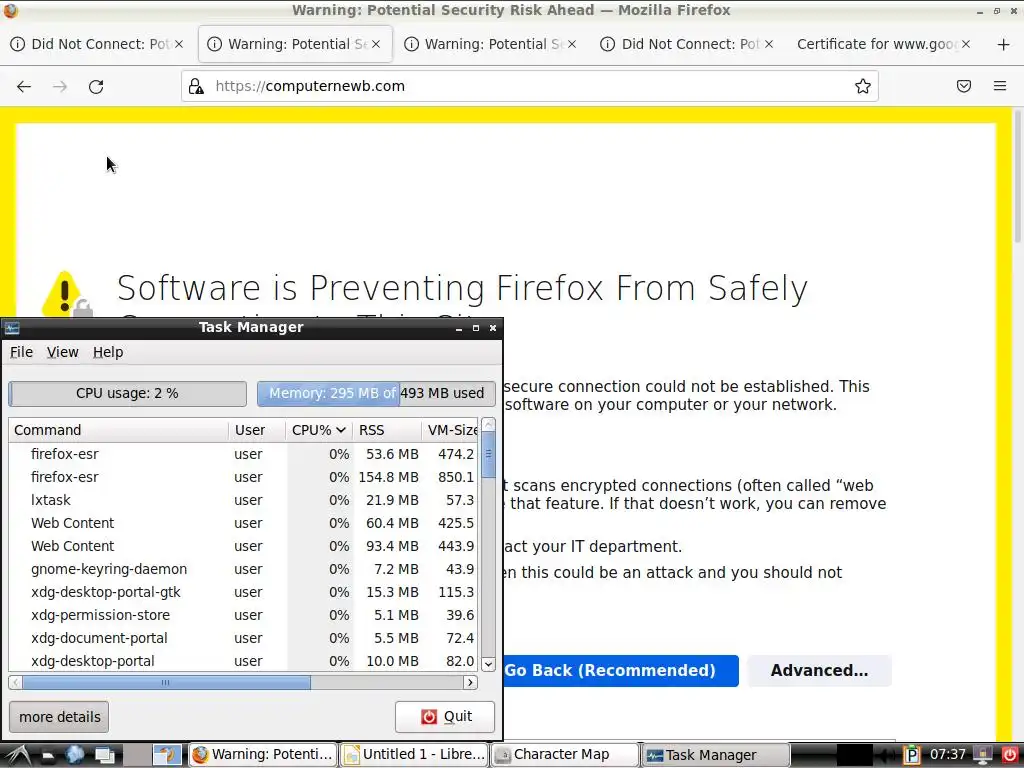Open the Save to Pocket icon
This screenshot has height=768, width=1024.
tap(964, 86)
